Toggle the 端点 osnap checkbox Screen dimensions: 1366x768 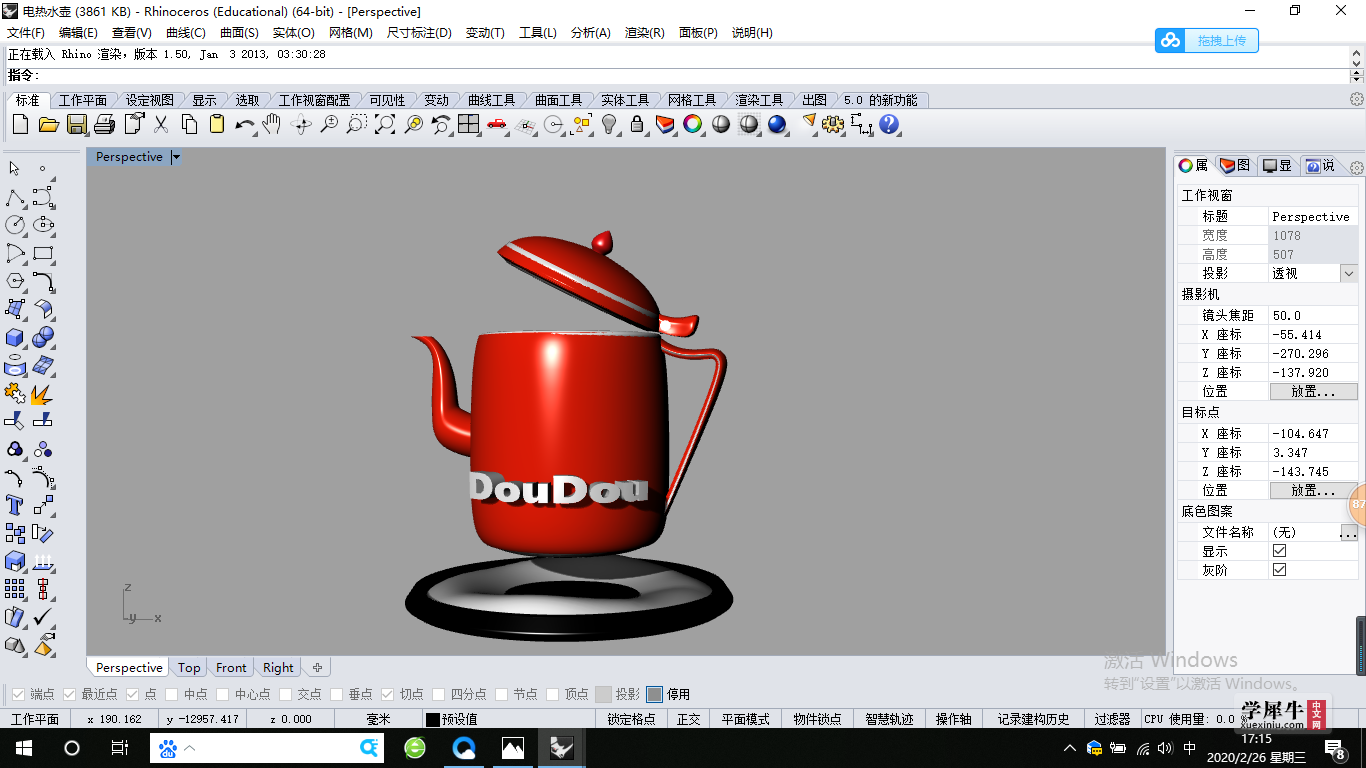18,694
